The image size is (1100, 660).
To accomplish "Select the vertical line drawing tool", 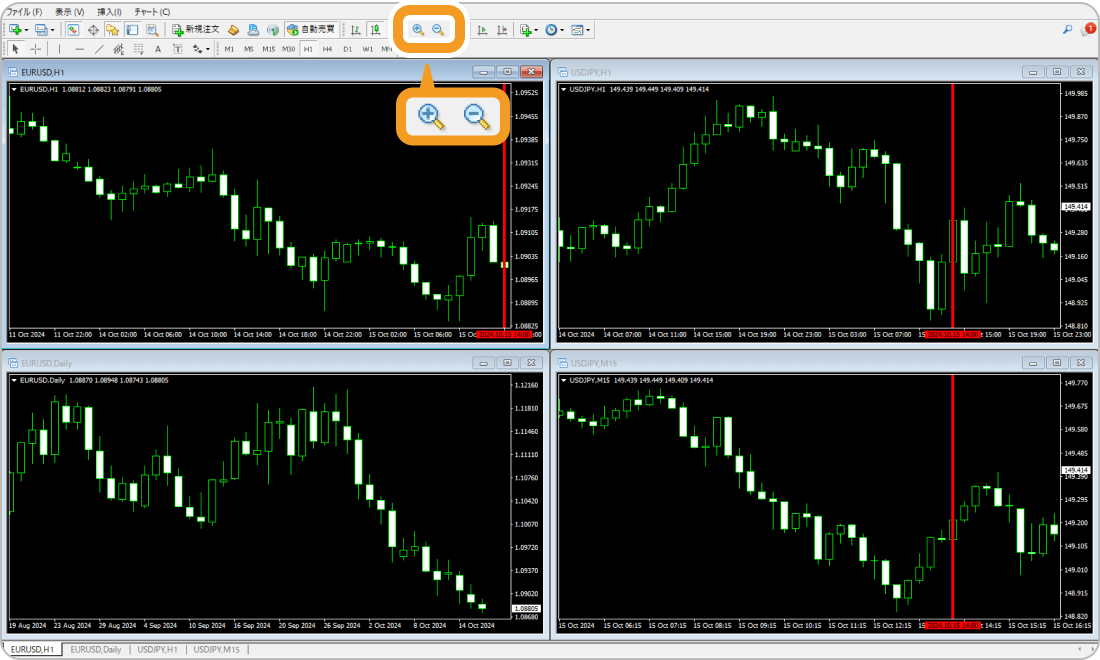I will [60, 49].
